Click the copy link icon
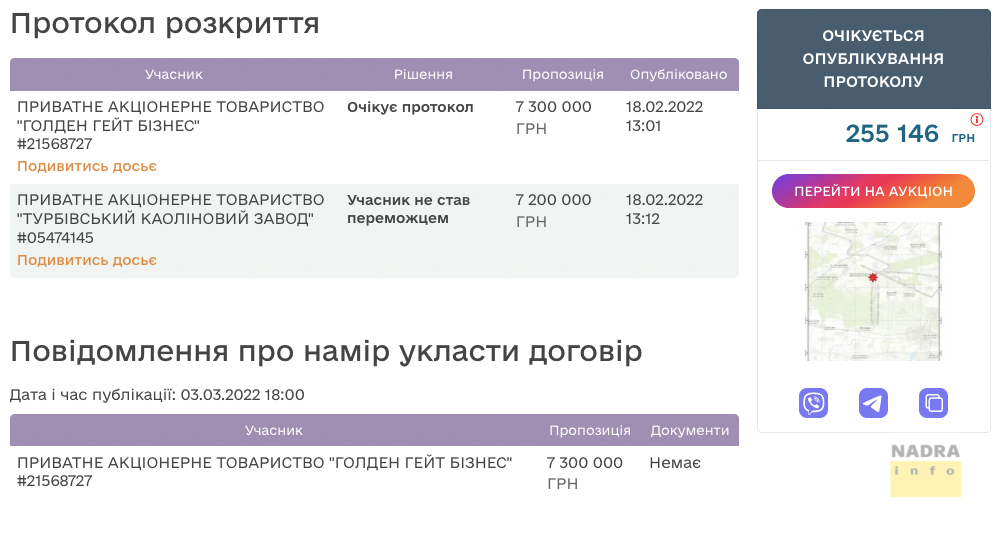Viewport: 999px width, 533px height. [933, 403]
